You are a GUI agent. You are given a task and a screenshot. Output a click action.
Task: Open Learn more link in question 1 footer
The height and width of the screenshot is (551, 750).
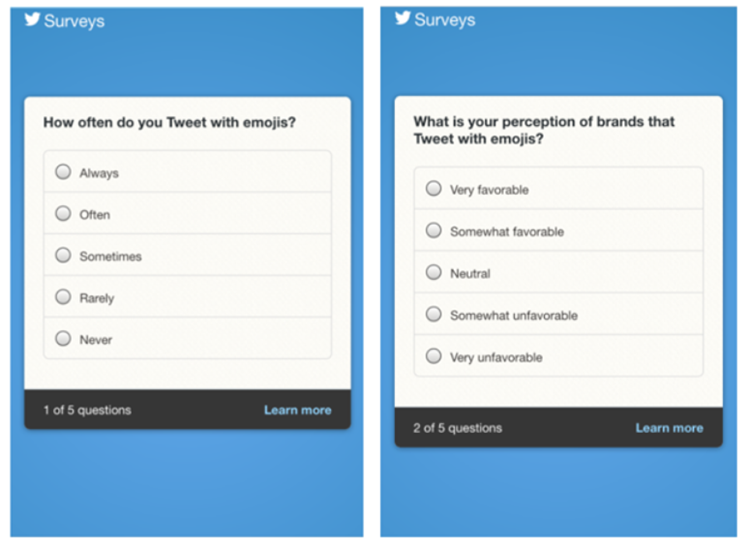tap(298, 410)
